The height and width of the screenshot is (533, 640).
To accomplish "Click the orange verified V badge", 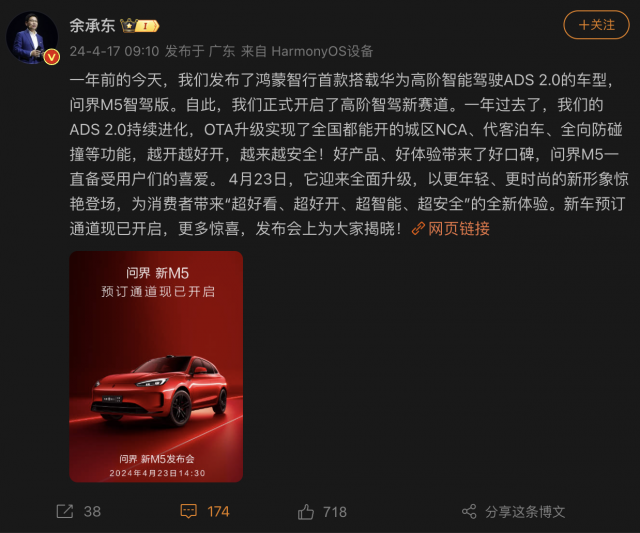I will click(52, 57).
